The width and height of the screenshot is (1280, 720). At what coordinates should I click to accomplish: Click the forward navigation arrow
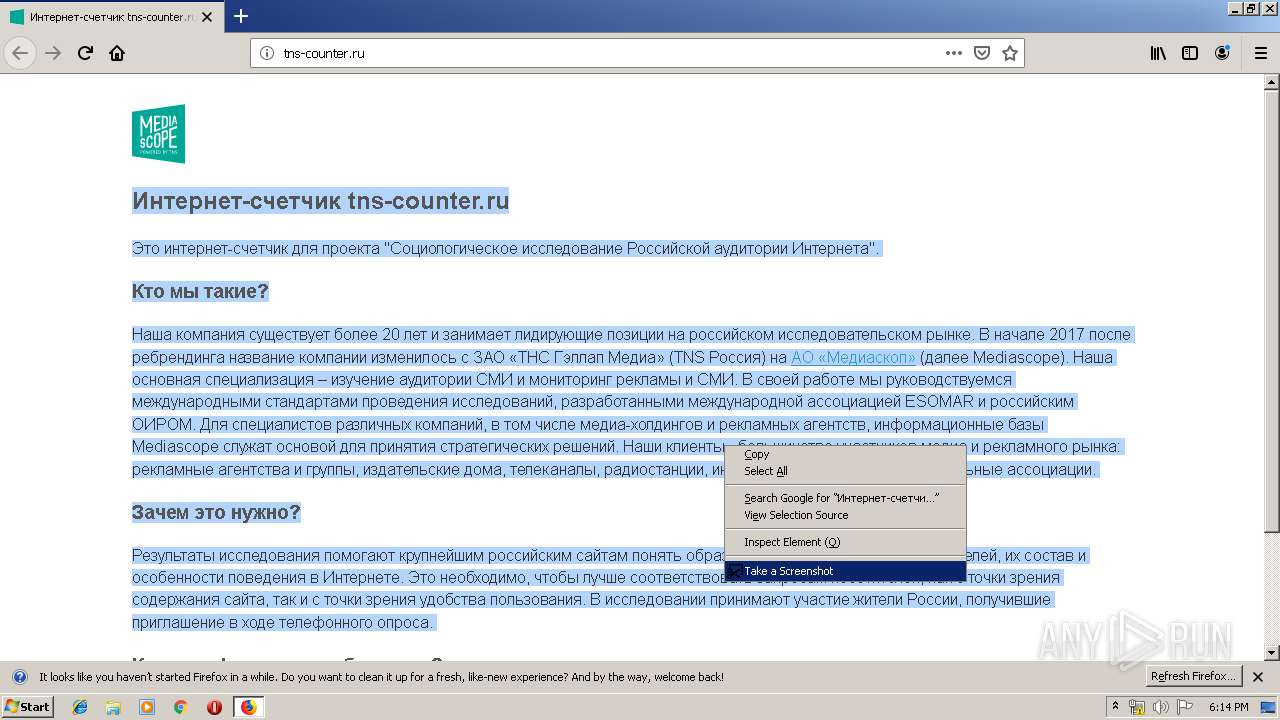(53, 53)
